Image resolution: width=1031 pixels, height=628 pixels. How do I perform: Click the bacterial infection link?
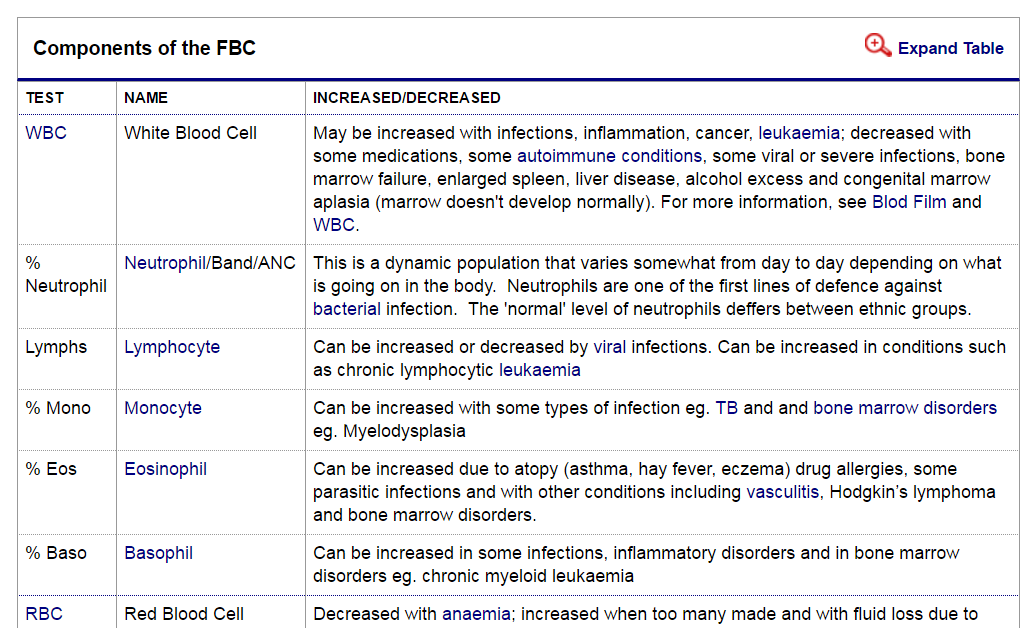click(346, 309)
